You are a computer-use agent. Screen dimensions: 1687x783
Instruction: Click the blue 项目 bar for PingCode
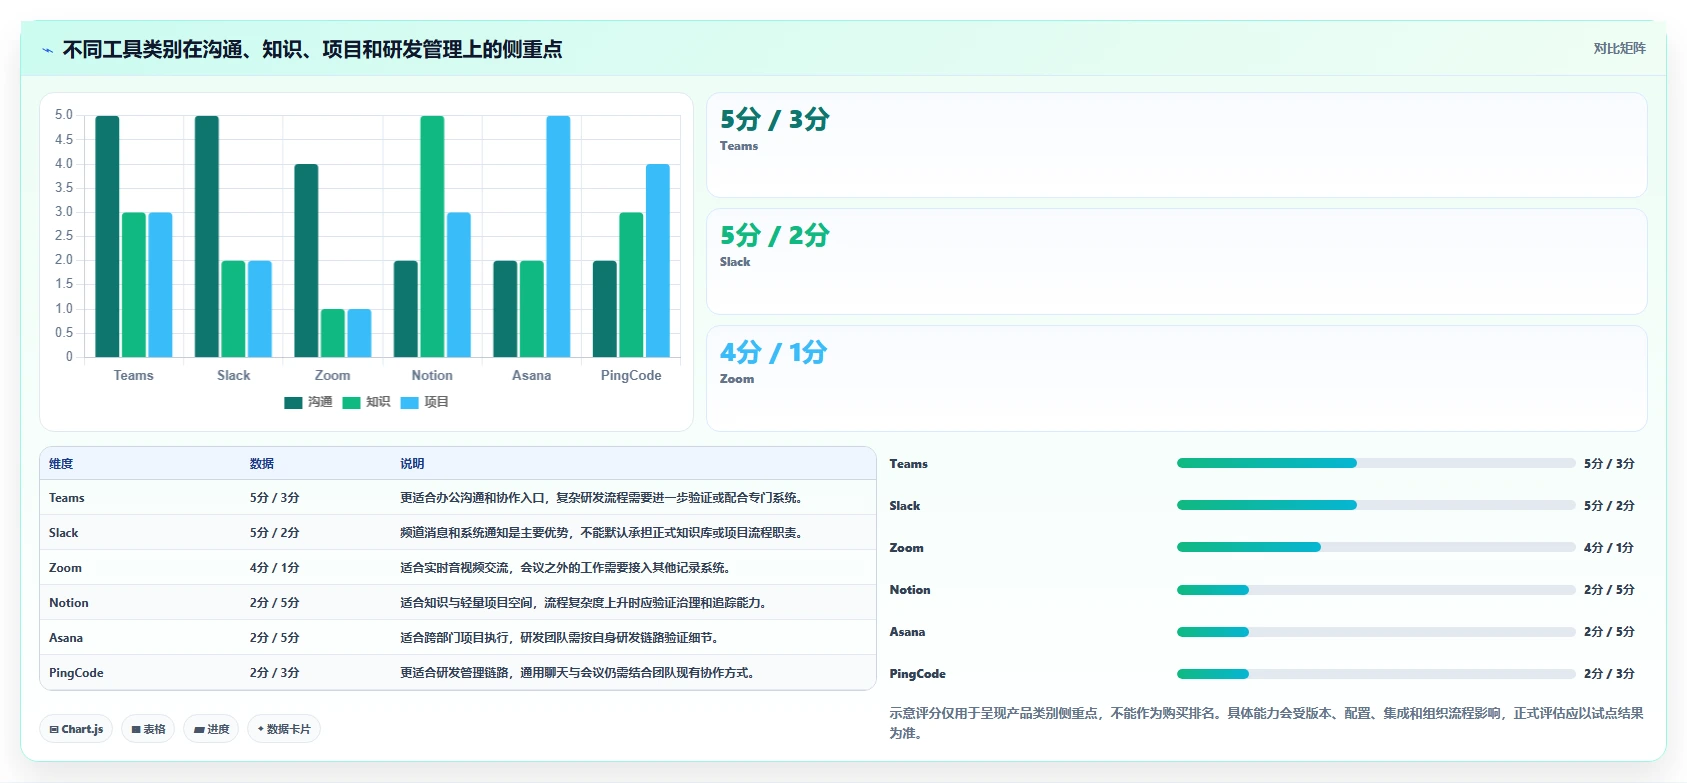(x=658, y=260)
